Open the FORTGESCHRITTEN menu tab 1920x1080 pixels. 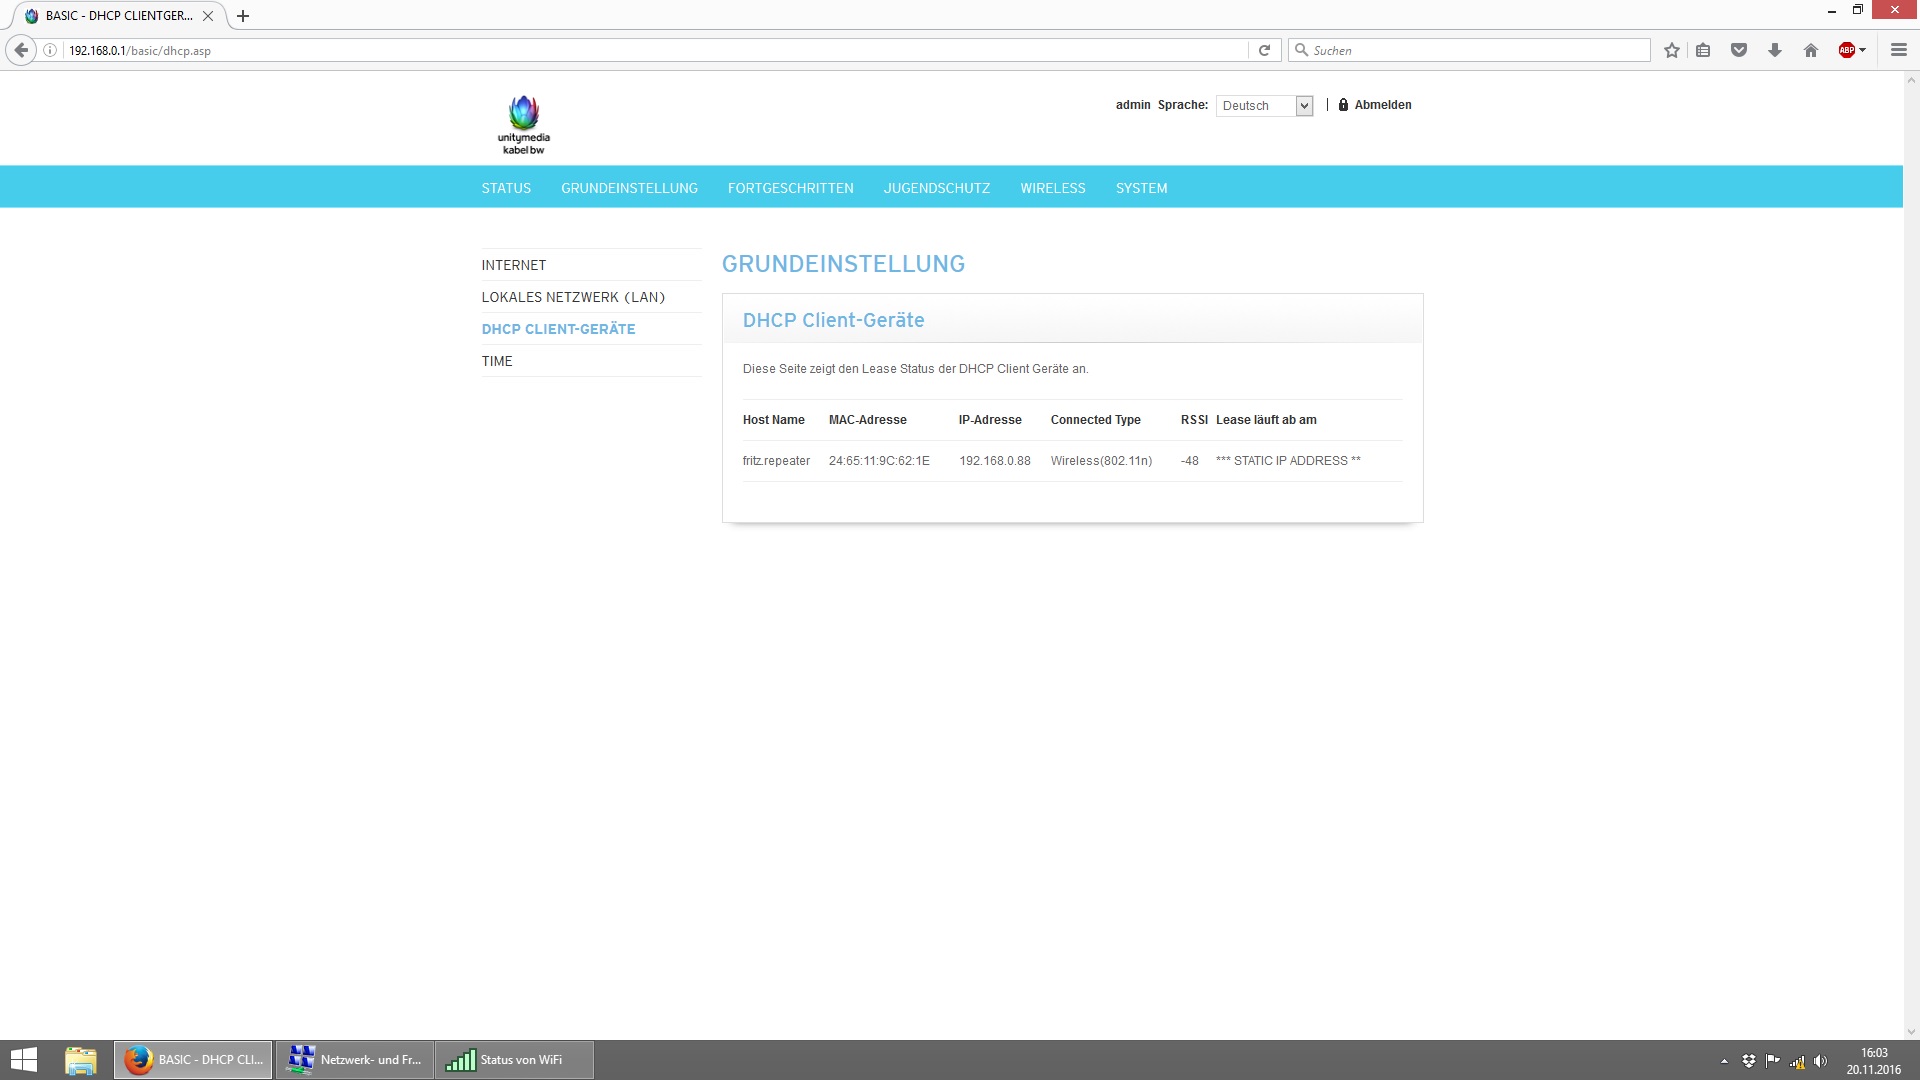pos(790,188)
